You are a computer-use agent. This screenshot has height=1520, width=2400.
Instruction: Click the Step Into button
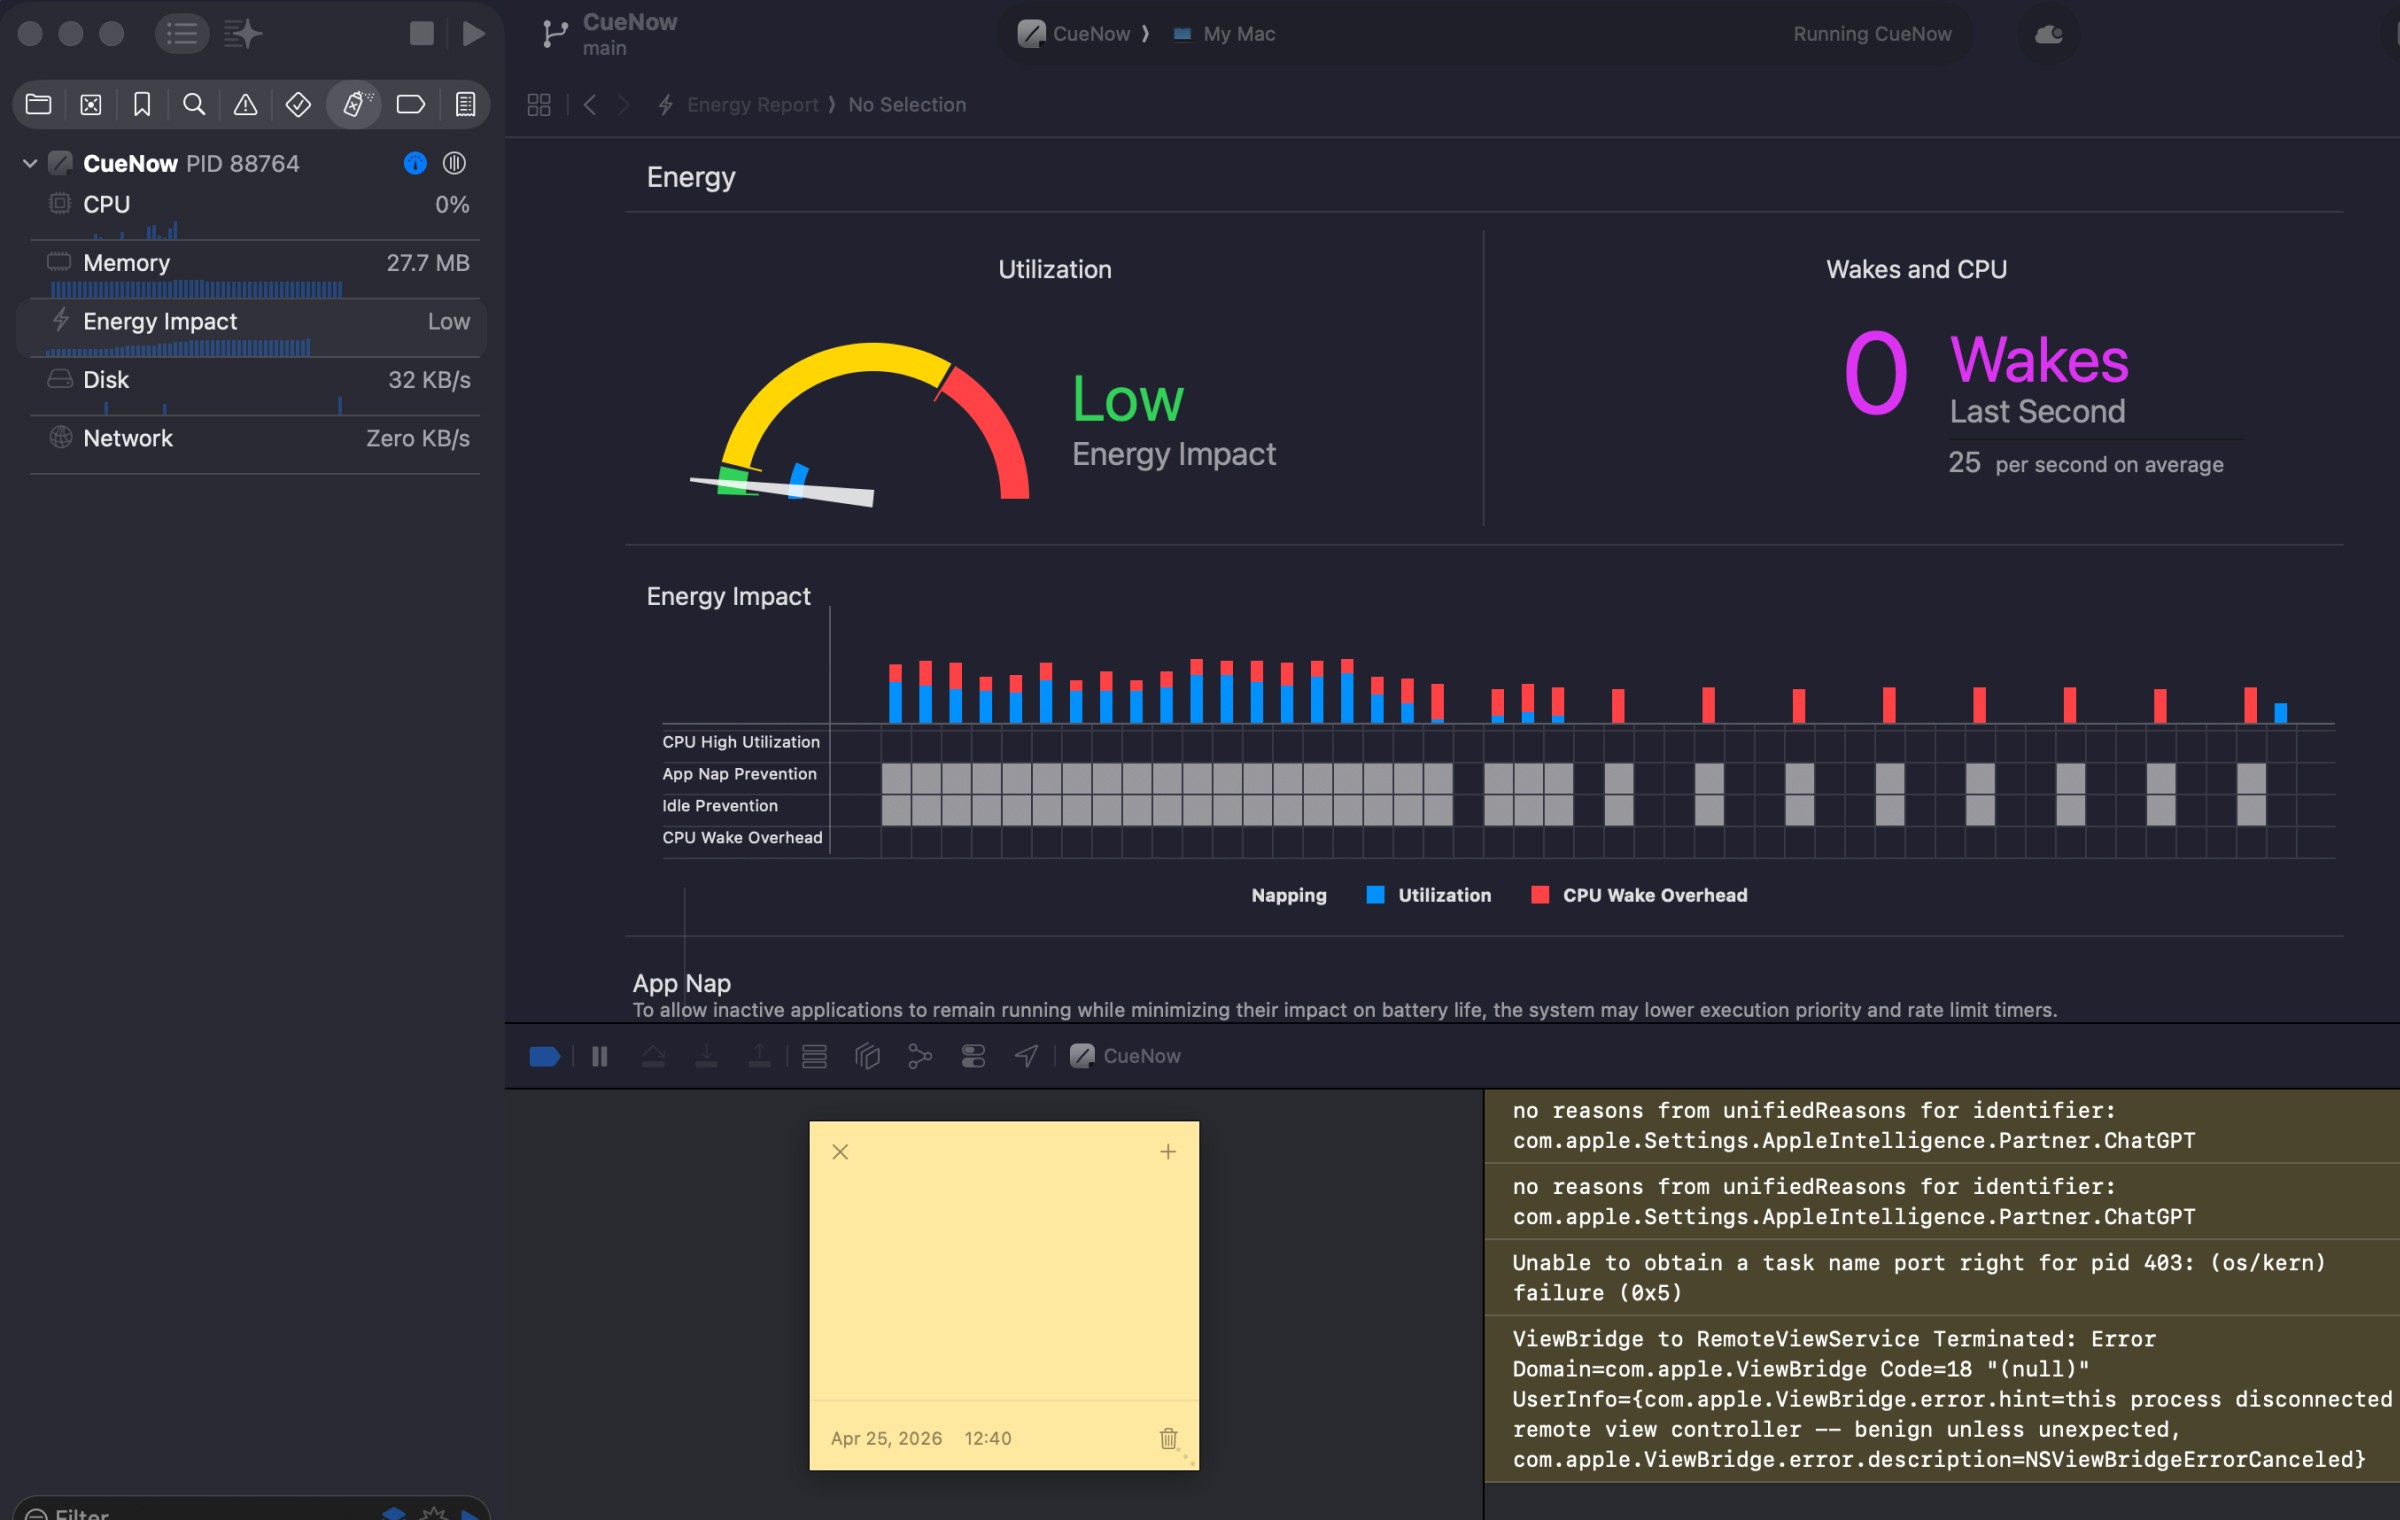tap(706, 1056)
